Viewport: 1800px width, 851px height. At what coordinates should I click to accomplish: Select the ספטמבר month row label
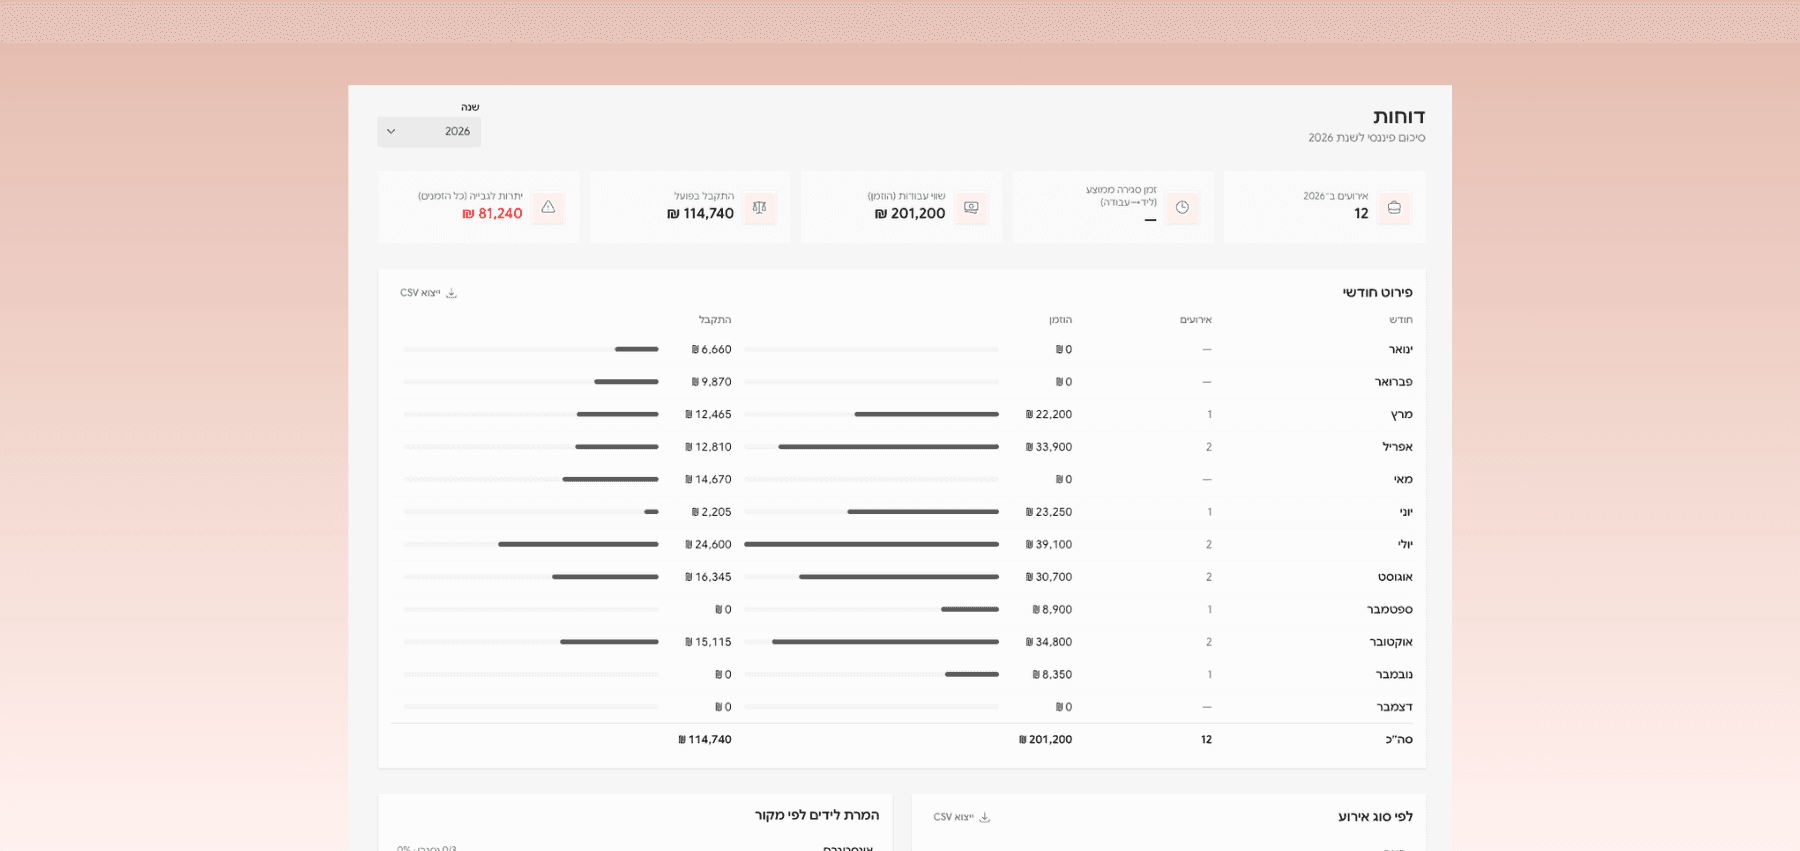pyautogui.click(x=1390, y=610)
